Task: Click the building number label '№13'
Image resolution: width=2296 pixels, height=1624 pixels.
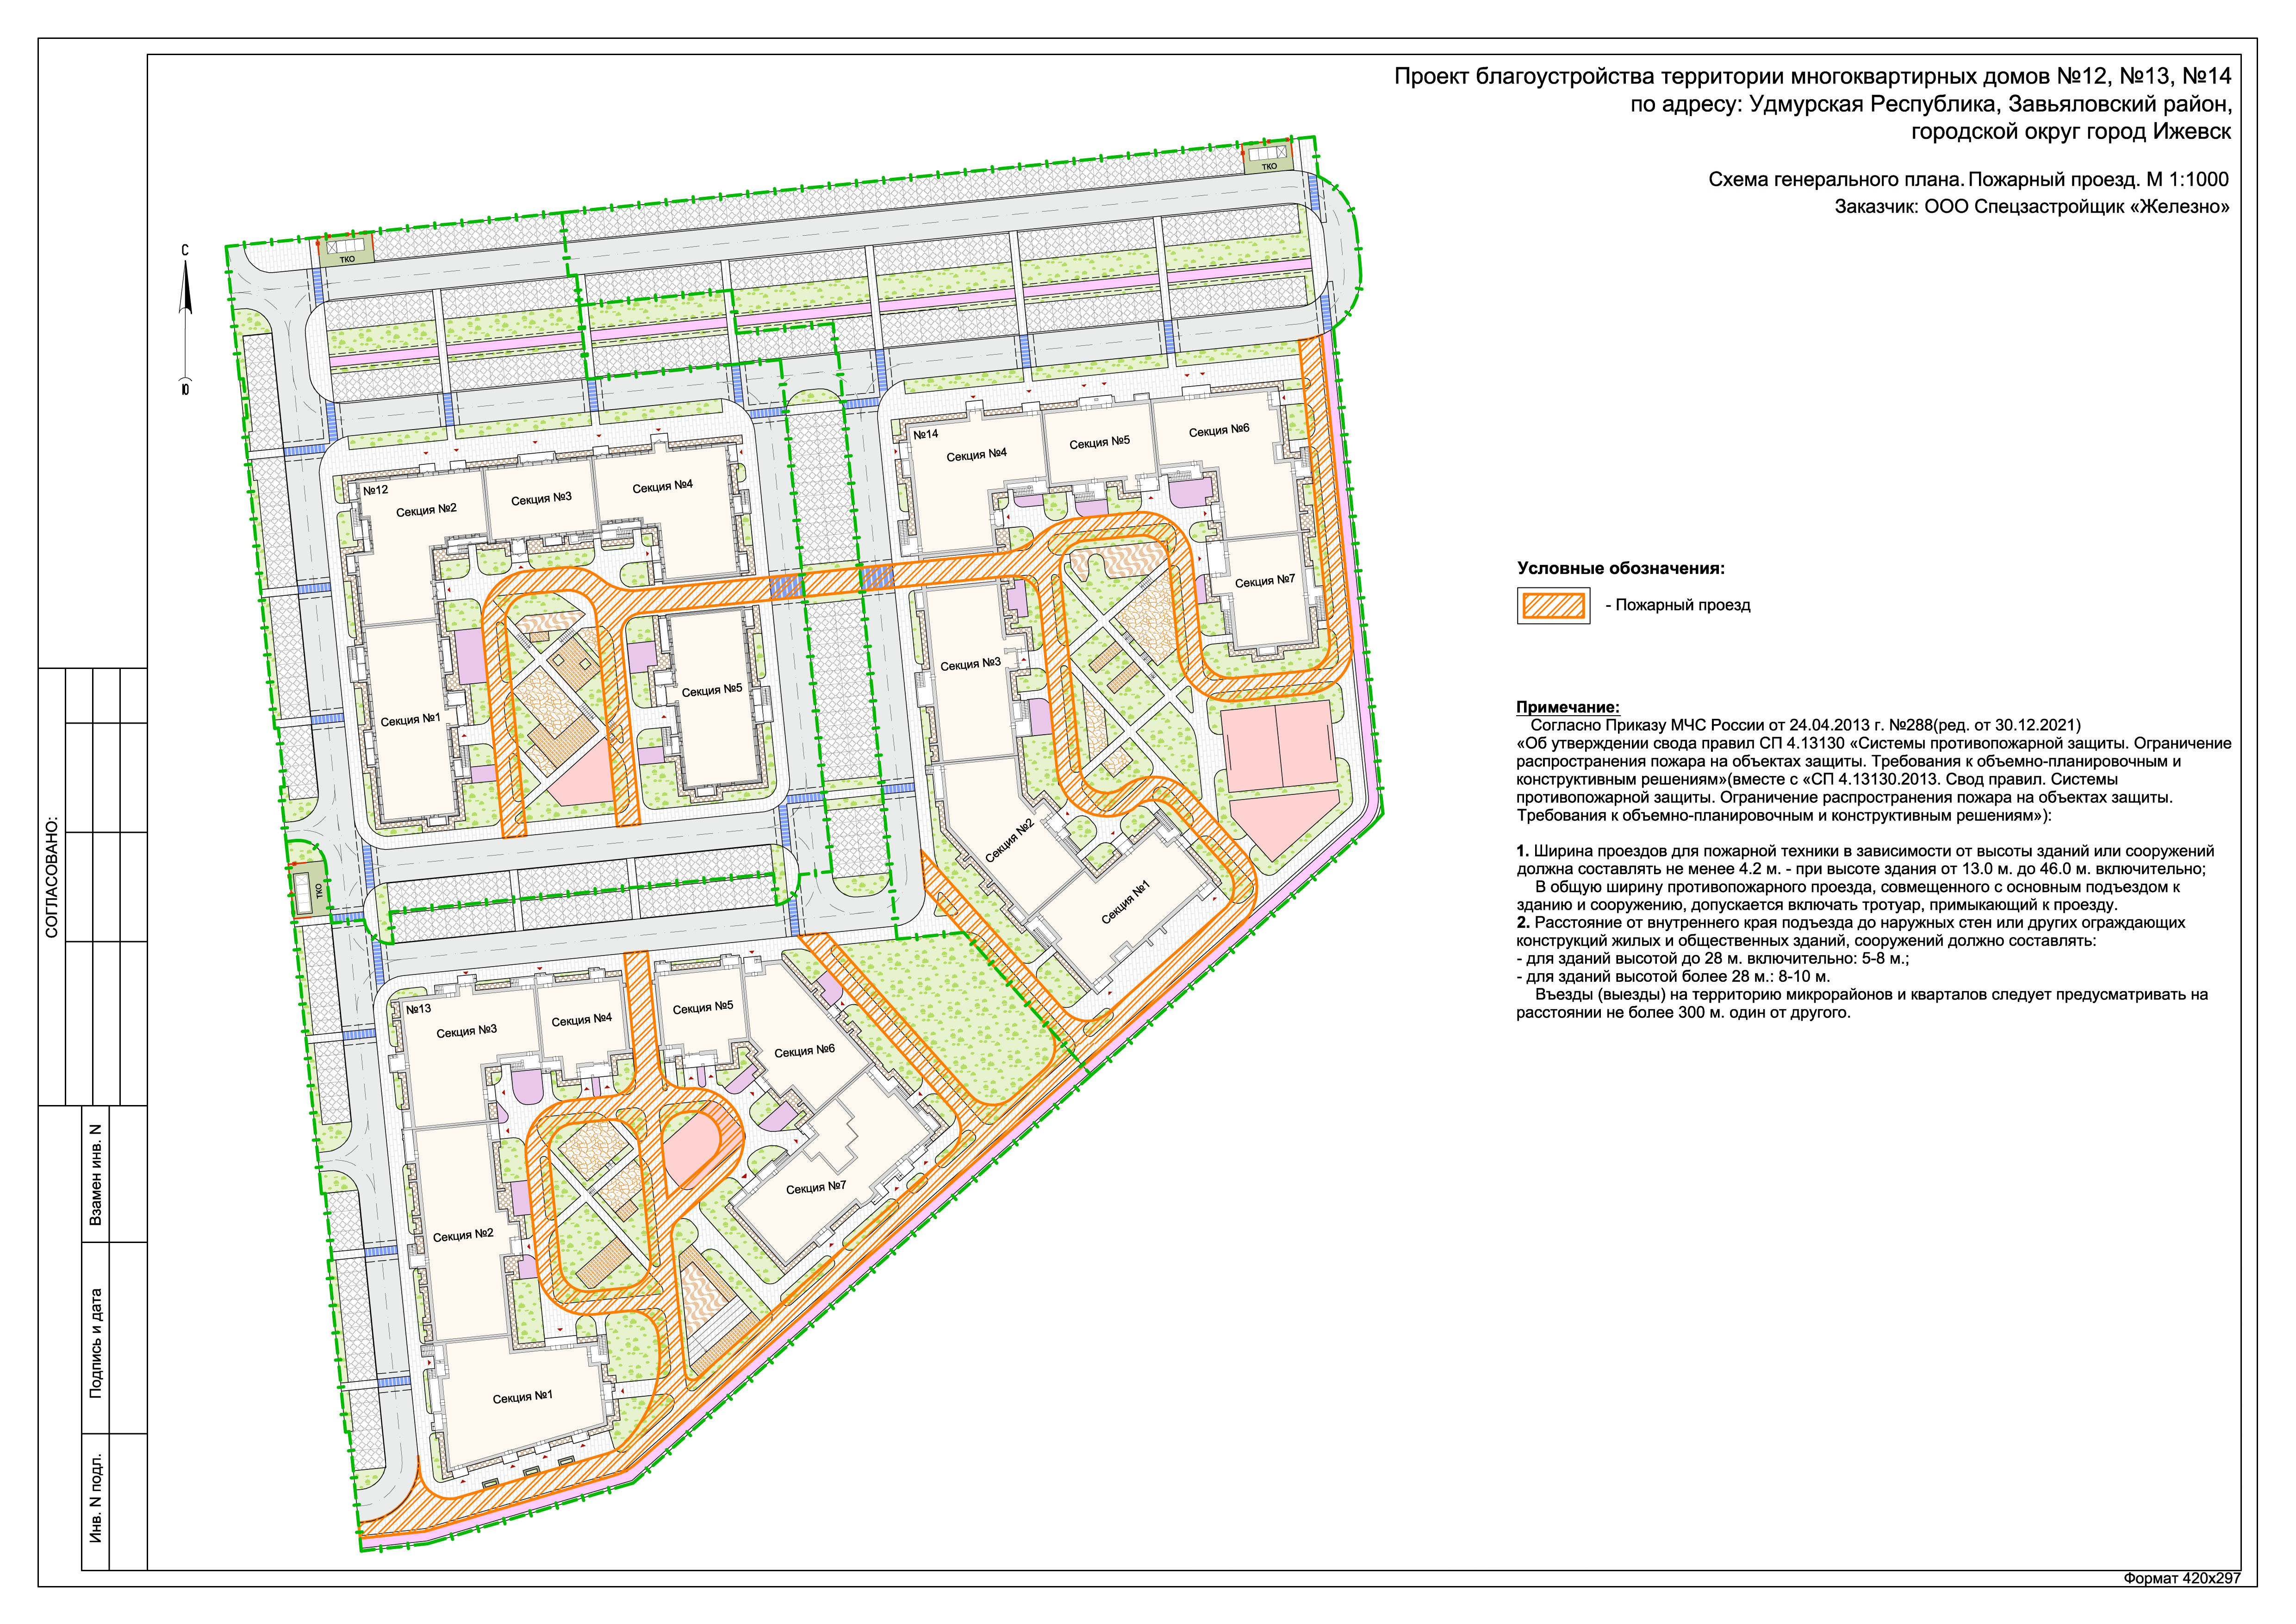Action: (419, 1009)
